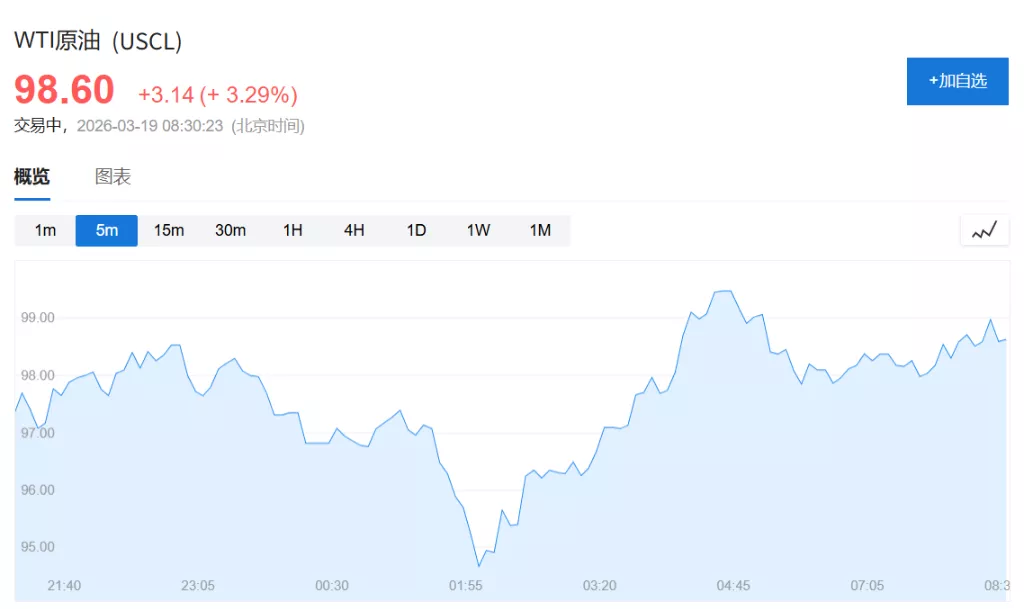Select the 5m time interval
Viewport: 1024px width, 609px height.
pos(107,231)
